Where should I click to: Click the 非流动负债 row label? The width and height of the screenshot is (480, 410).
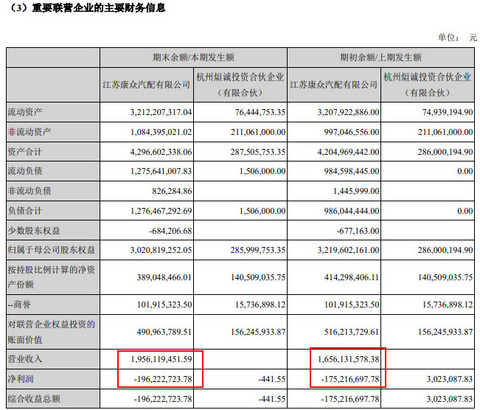click(29, 191)
